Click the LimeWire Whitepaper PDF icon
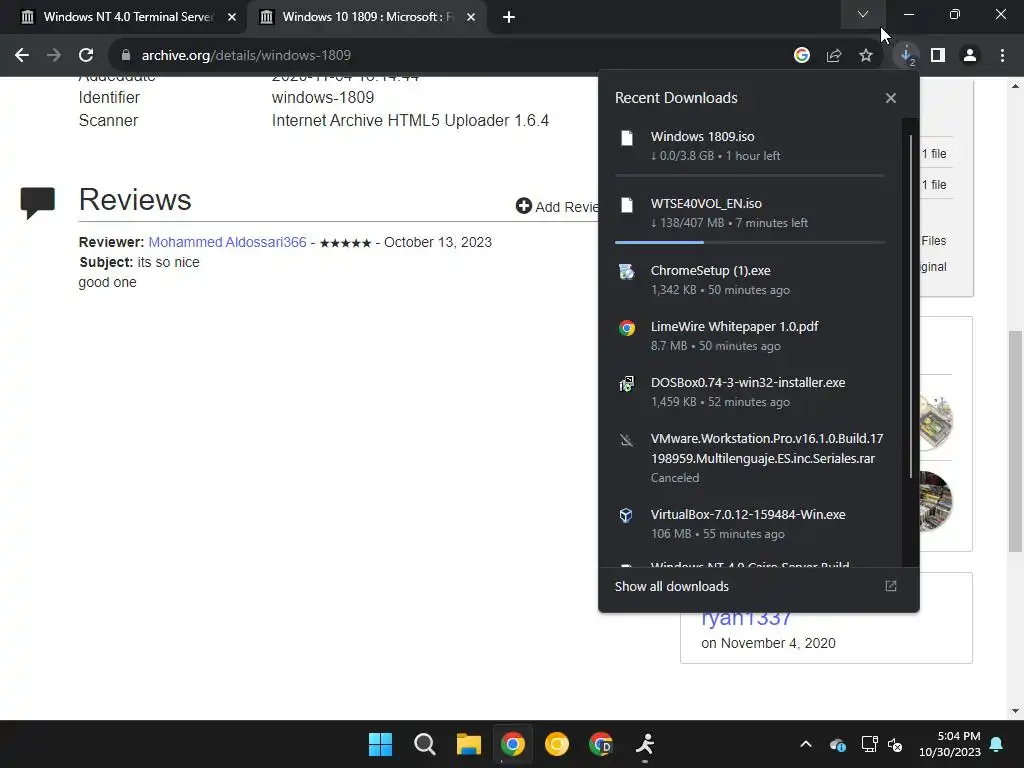This screenshot has width=1024, height=768. [x=627, y=328]
